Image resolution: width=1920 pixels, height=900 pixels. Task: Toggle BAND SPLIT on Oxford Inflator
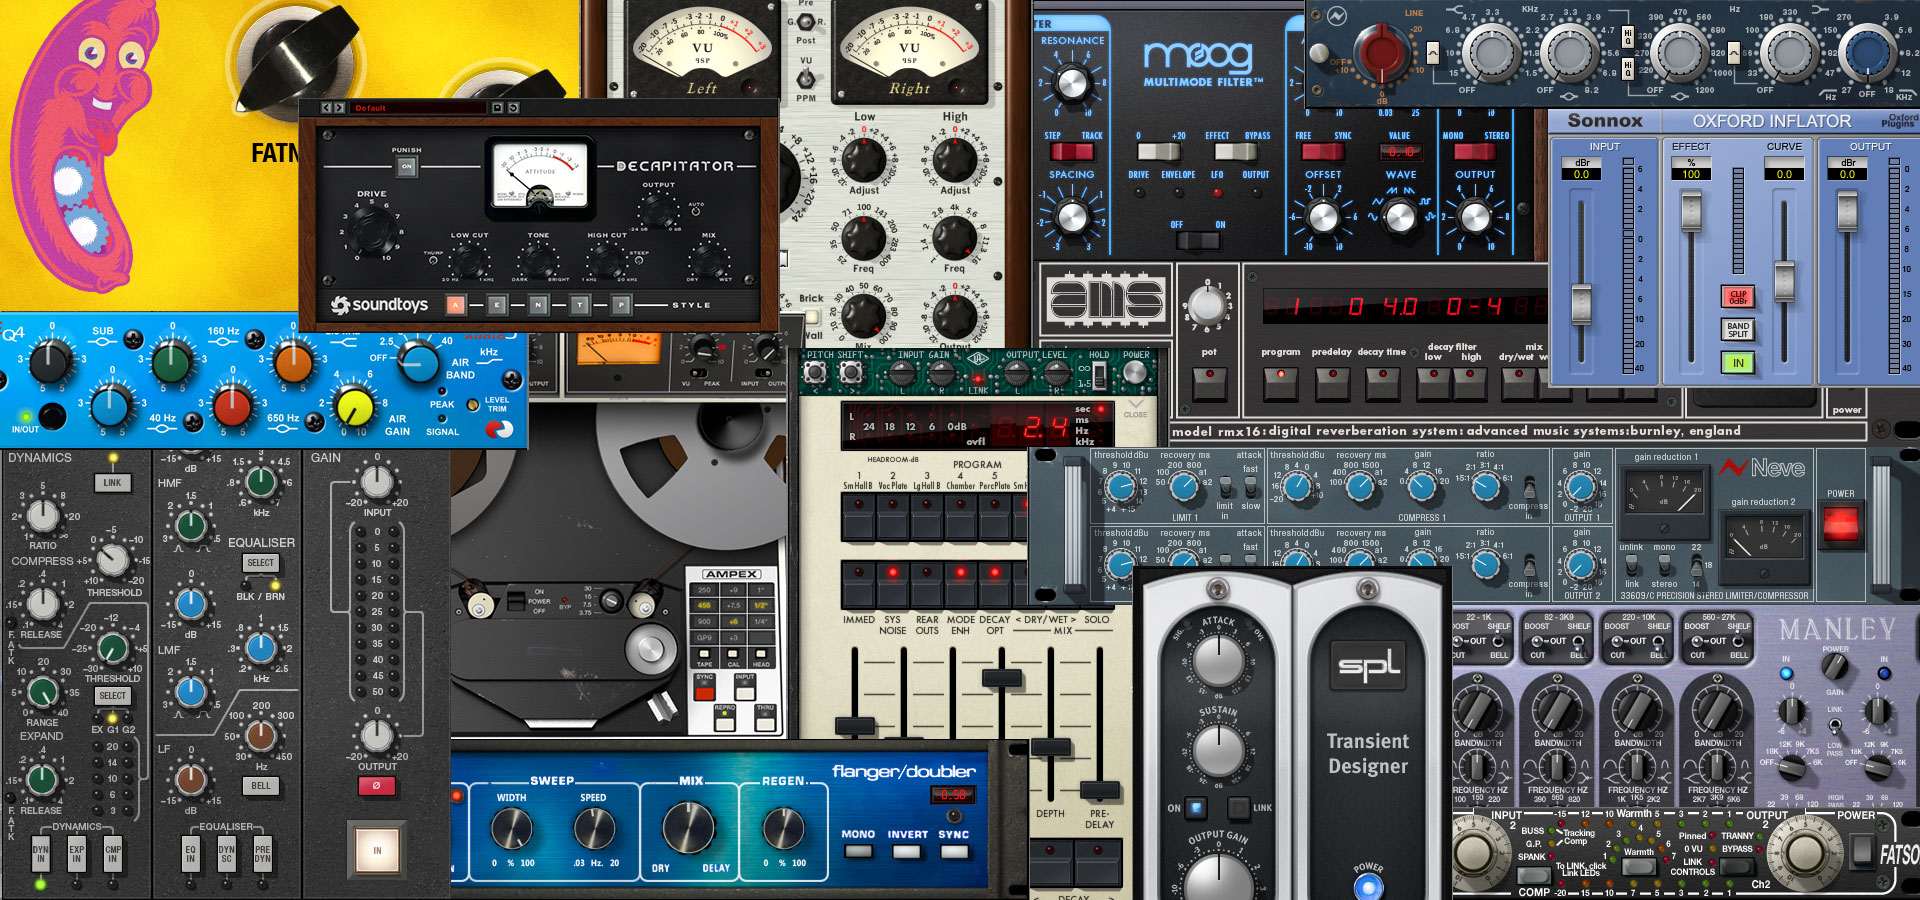[x=1738, y=330]
